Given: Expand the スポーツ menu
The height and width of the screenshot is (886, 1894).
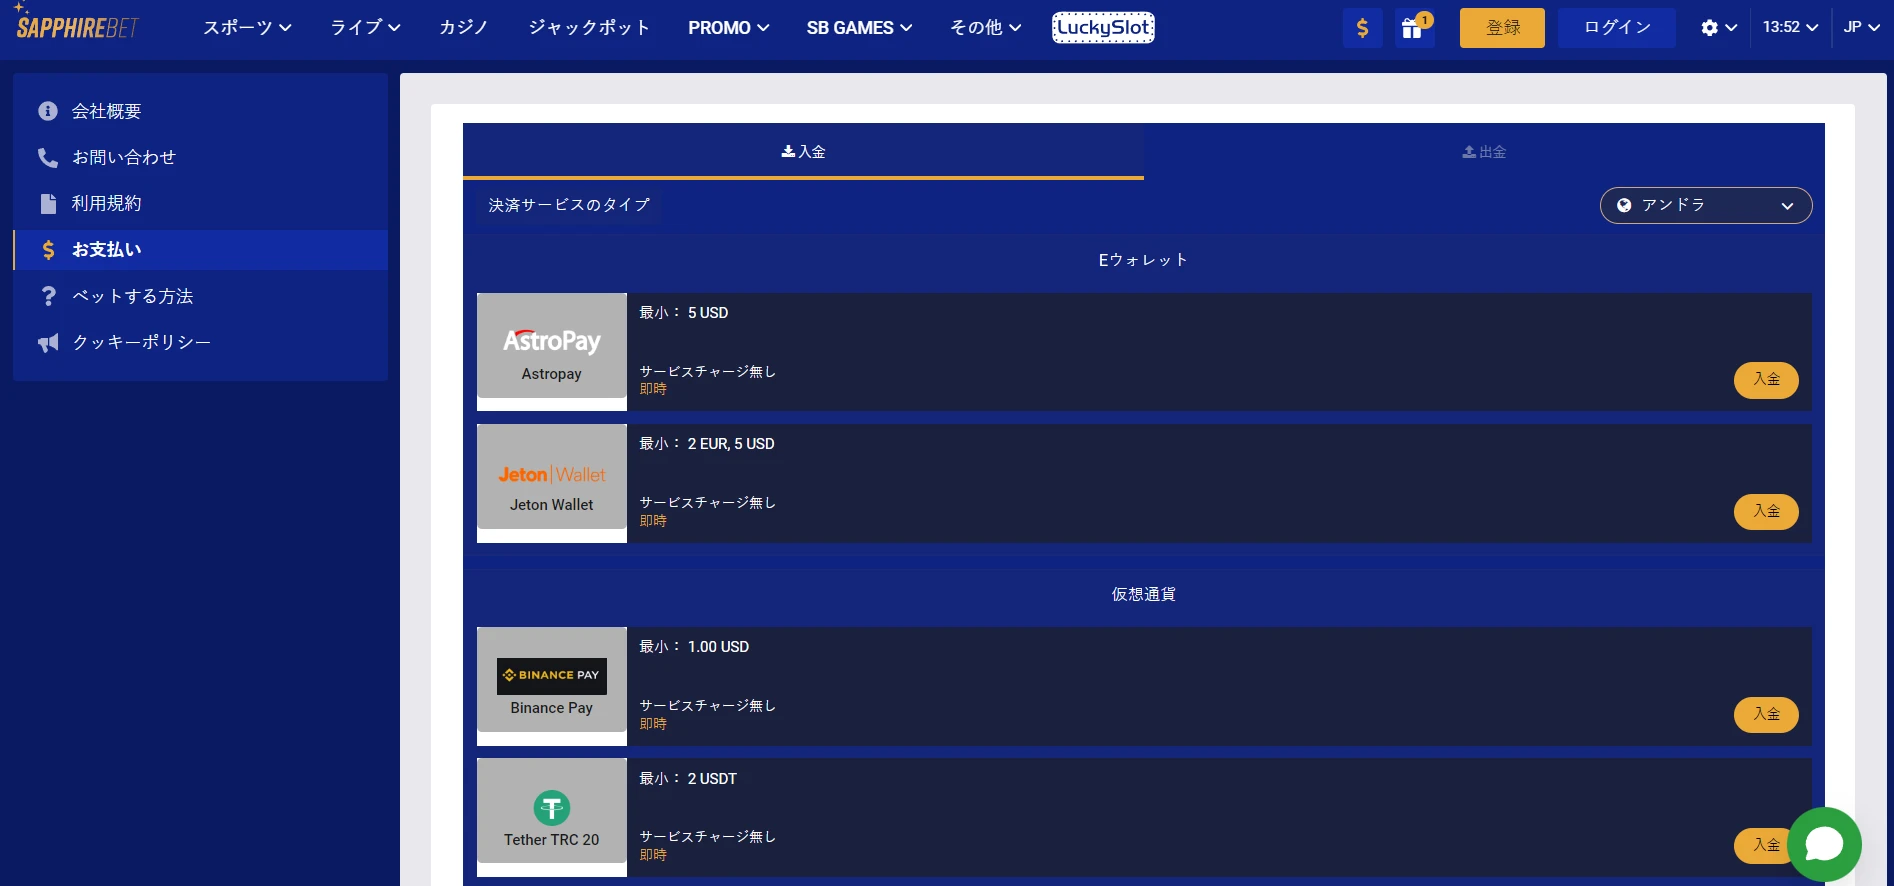Looking at the screenshot, I should [x=247, y=28].
